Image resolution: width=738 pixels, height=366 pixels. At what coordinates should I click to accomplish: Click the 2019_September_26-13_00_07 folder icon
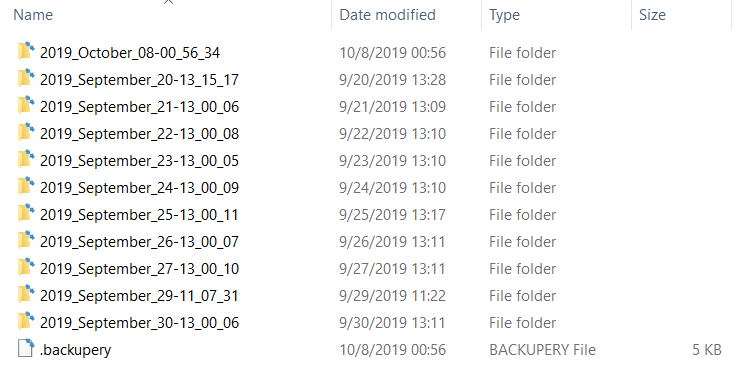(x=26, y=240)
